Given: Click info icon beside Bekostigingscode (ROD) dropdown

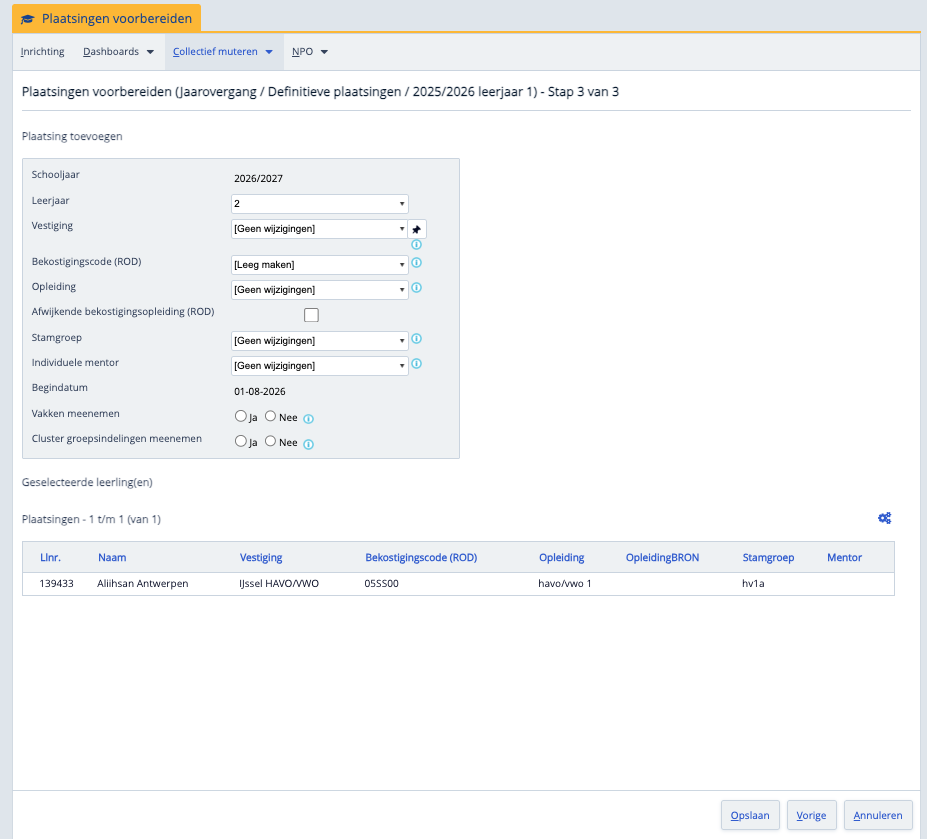Looking at the screenshot, I should coord(416,263).
